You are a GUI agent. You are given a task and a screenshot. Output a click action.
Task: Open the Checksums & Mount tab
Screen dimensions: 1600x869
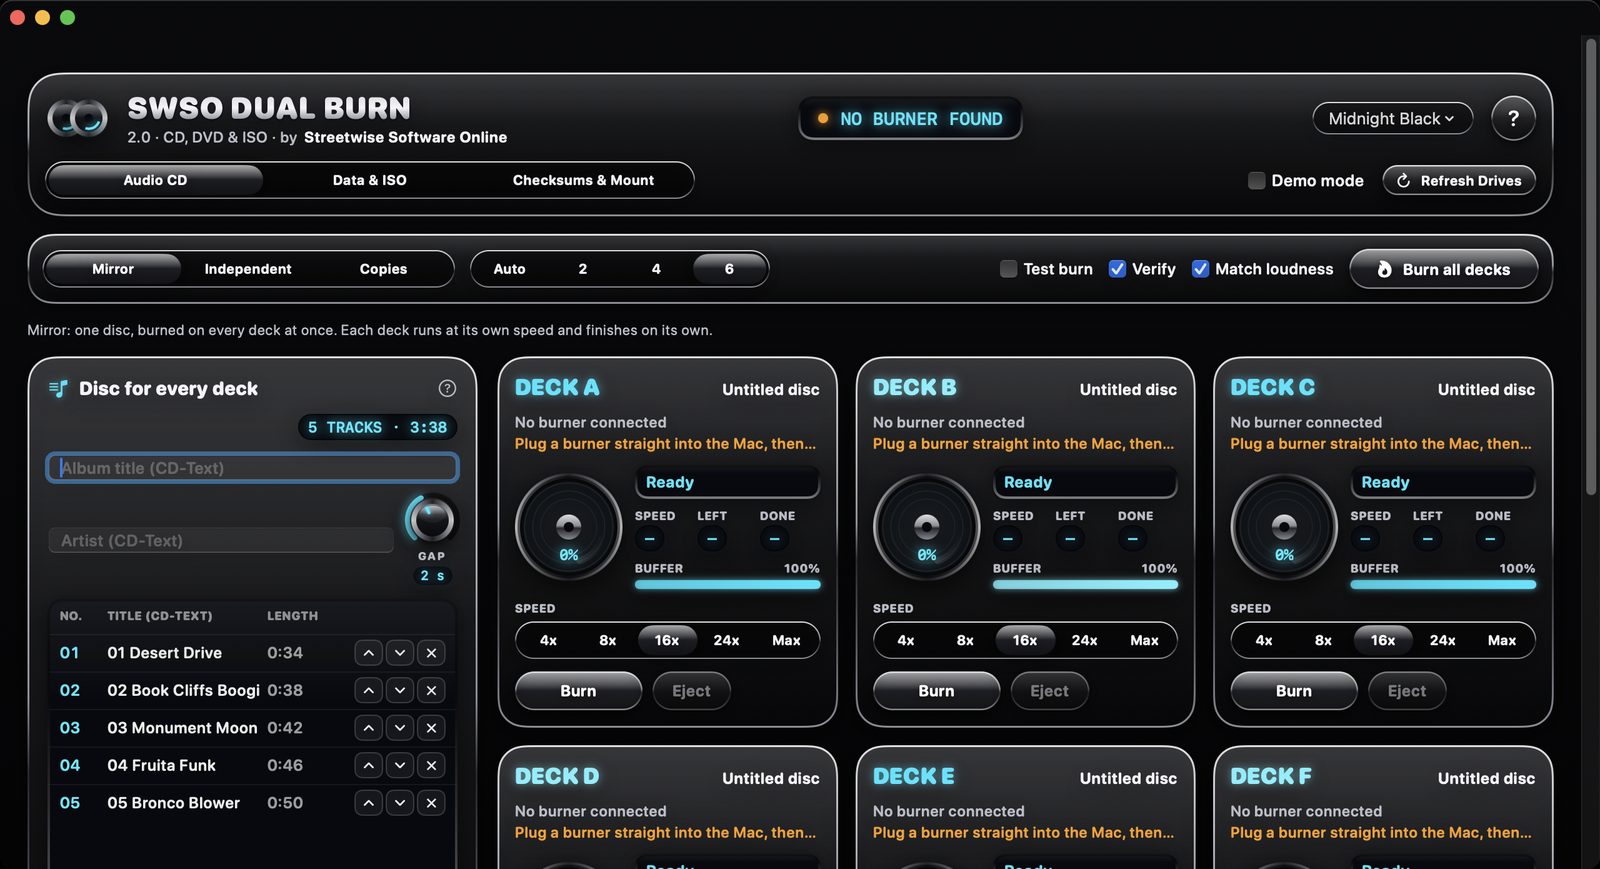click(583, 180)
